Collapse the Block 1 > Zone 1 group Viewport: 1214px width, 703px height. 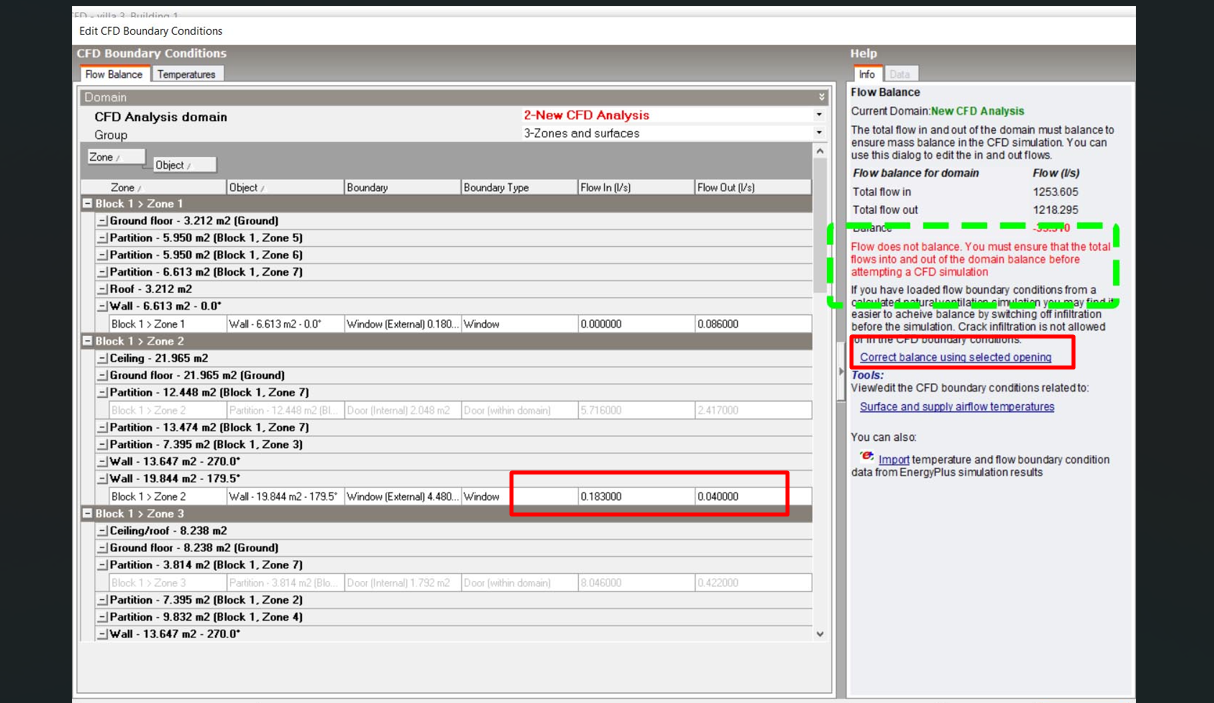pyautogui.click(x=88, y=204)
